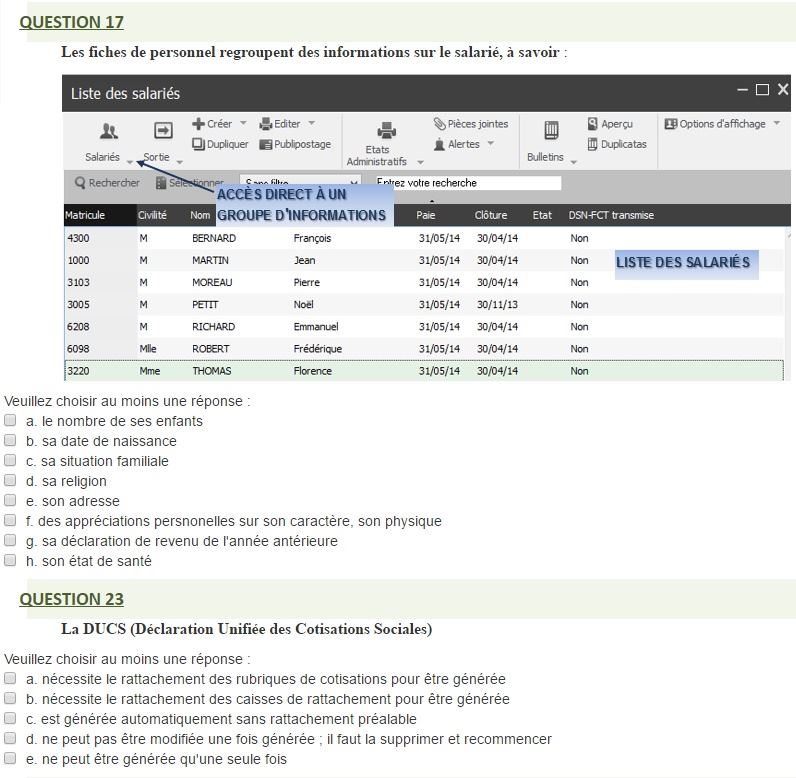Viewport: 796px width, 778px height.
Task: Open Options d'affichage dropdown arrow
Action: (777, 123)
